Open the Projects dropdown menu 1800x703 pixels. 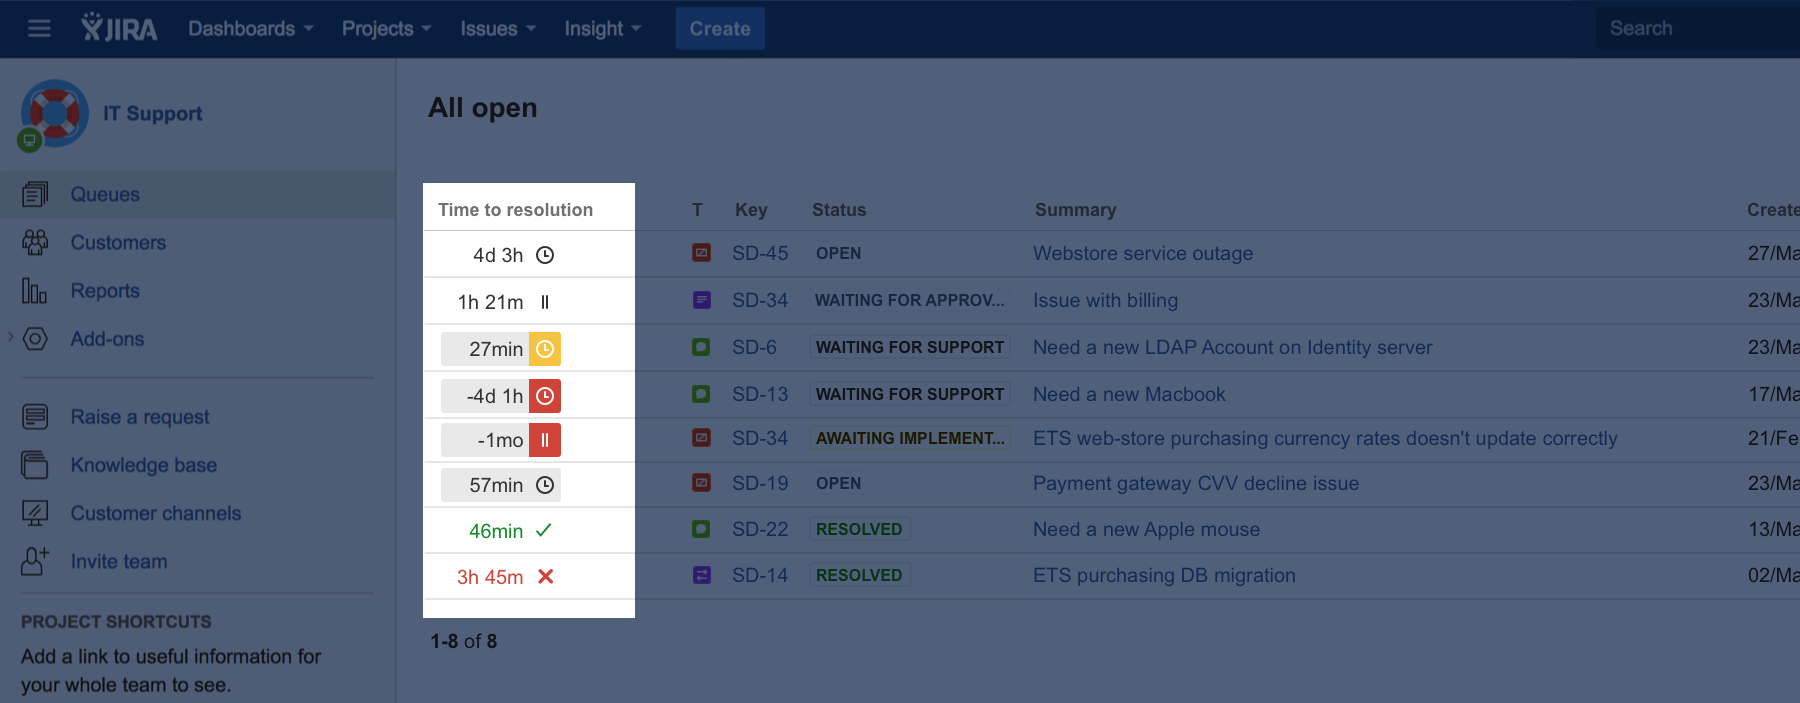tap(386, 29)
